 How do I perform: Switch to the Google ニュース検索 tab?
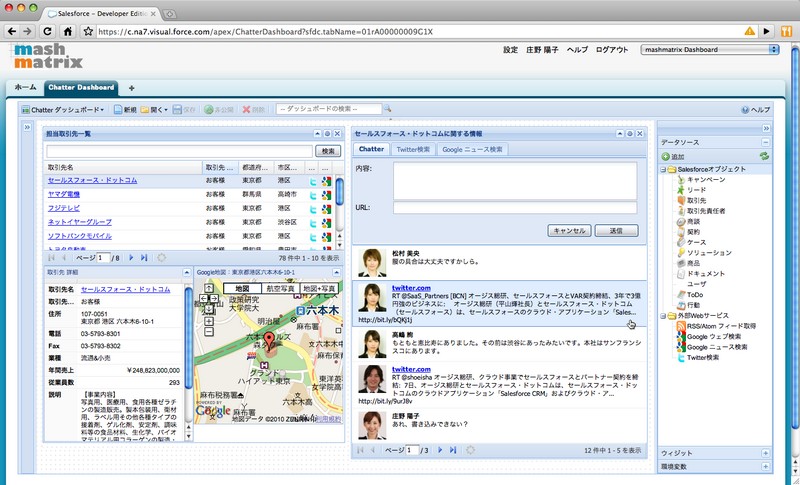tap(472, 149)
